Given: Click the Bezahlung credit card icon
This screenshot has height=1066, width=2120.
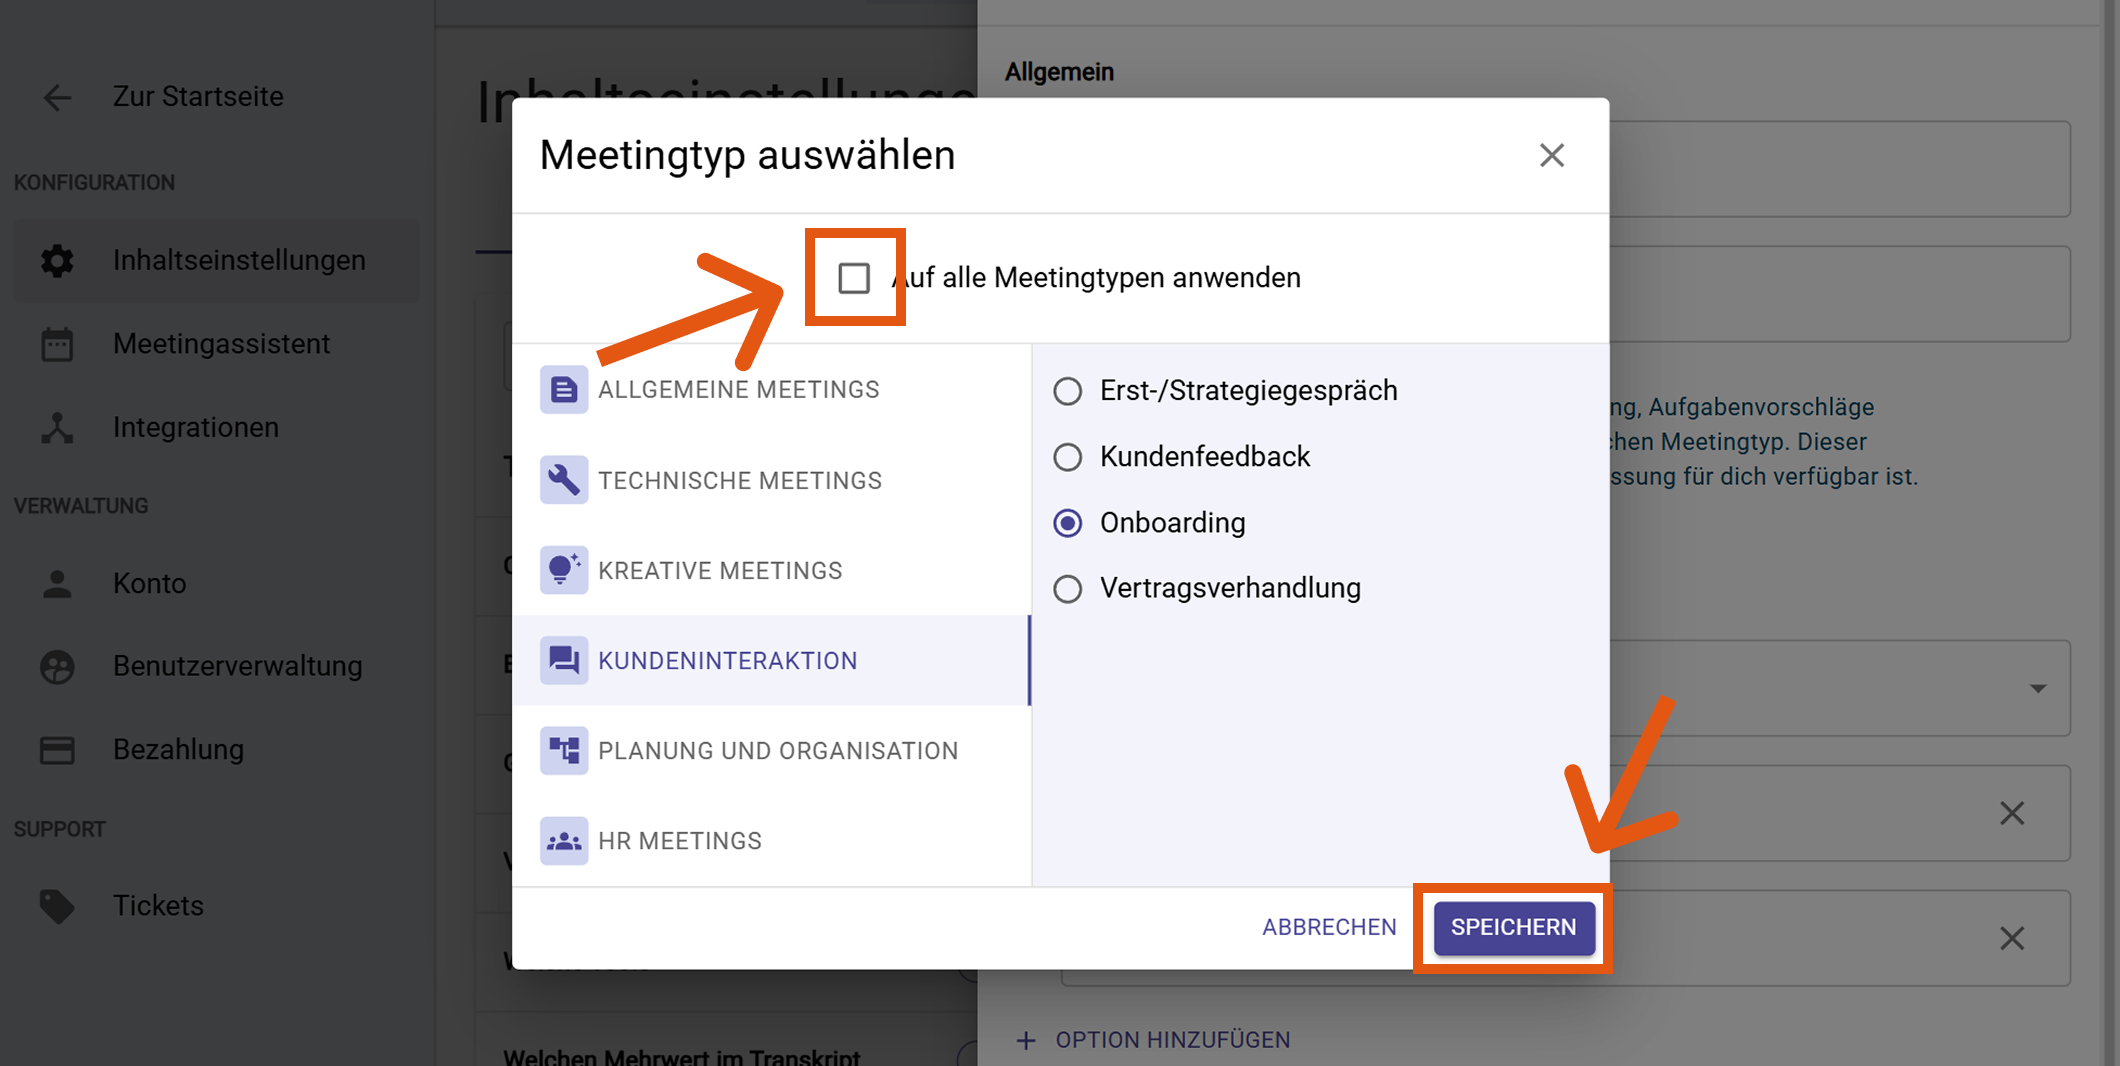Looking at the screenshot, I should [57, 749].
